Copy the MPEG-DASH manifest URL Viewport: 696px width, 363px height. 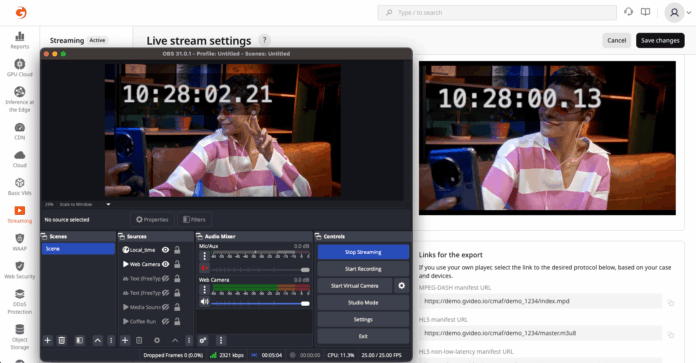click(x=671, y=303)
